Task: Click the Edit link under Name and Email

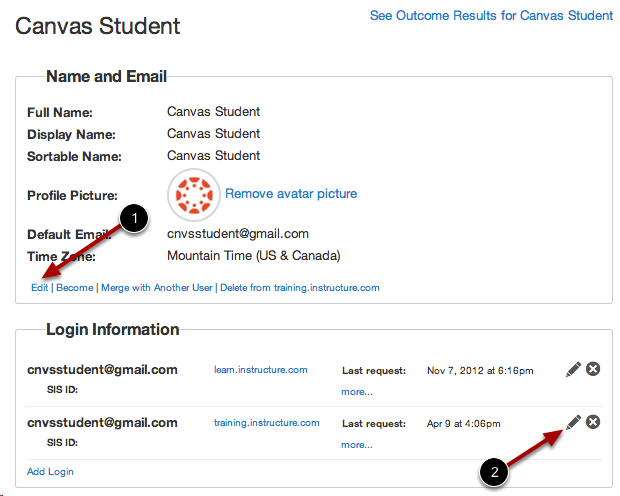Action: coord(39,288)
